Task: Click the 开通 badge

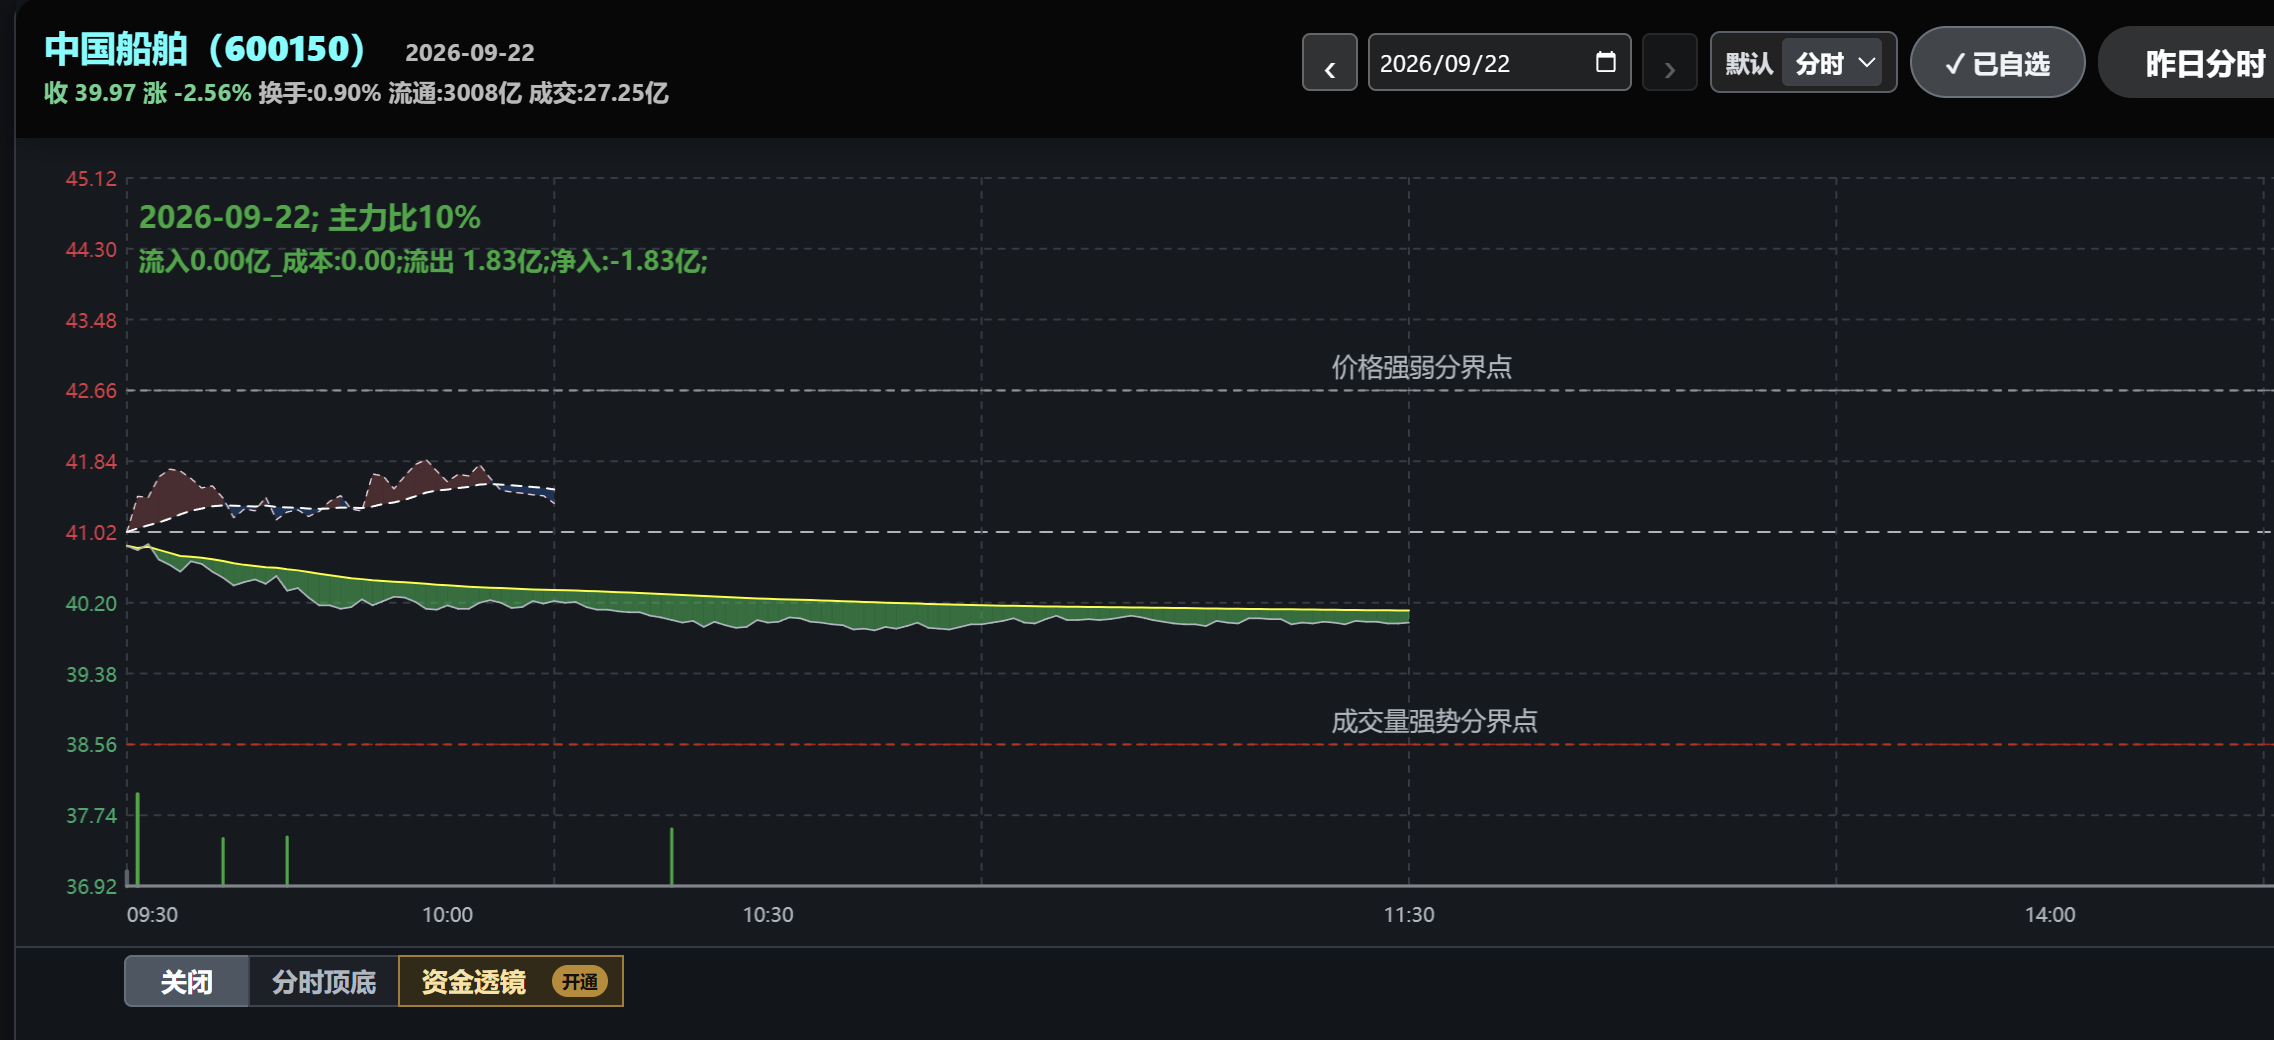Action: click(580, 981)
